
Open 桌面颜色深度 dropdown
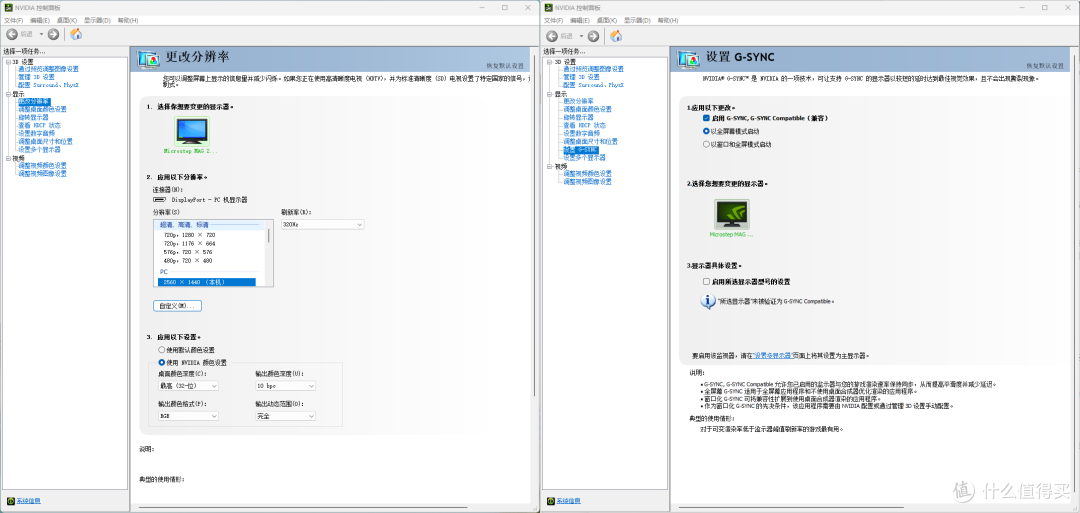(x=188, y=386)
